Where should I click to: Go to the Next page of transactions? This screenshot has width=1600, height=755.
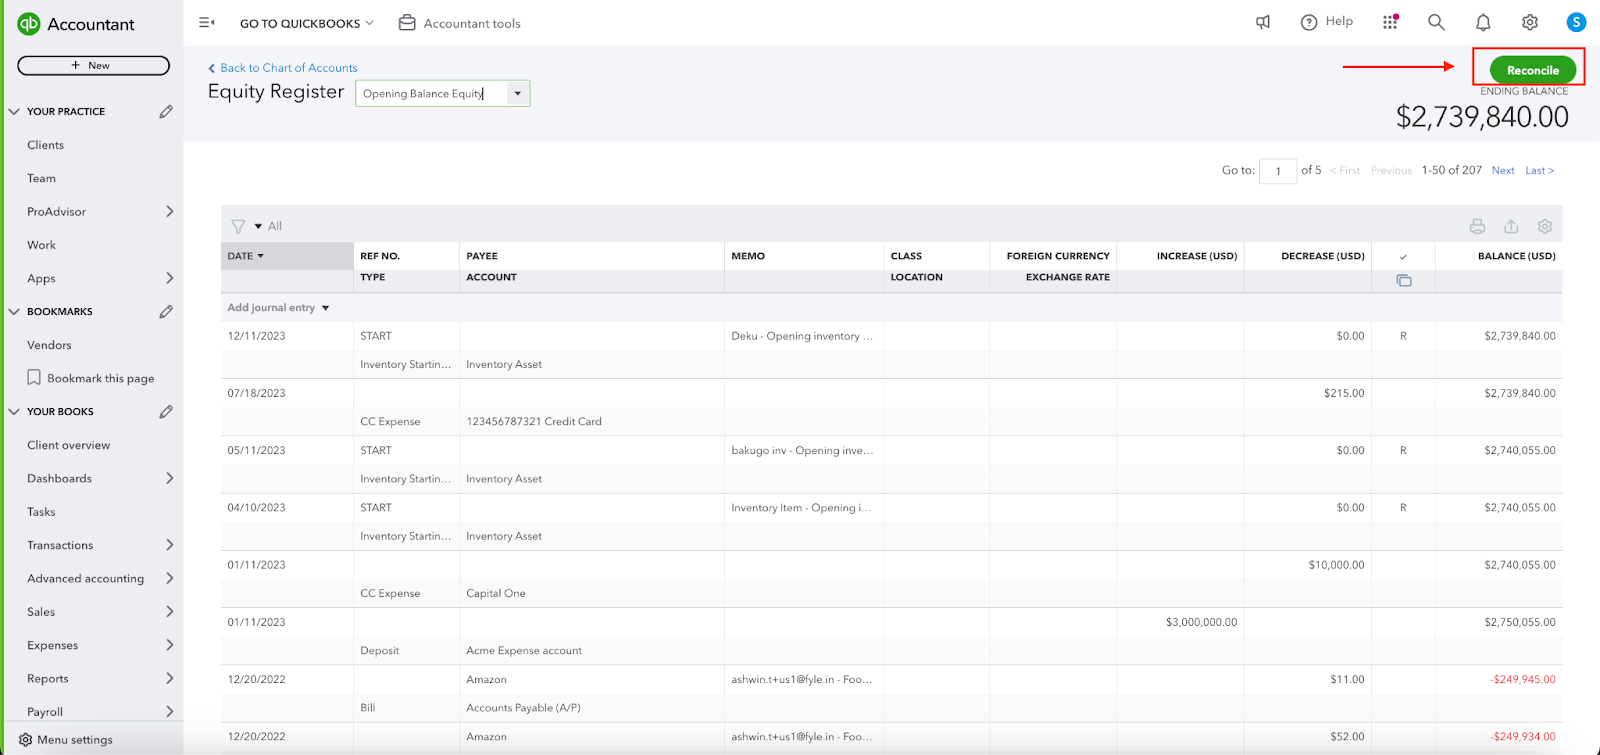click(1503, 171)
